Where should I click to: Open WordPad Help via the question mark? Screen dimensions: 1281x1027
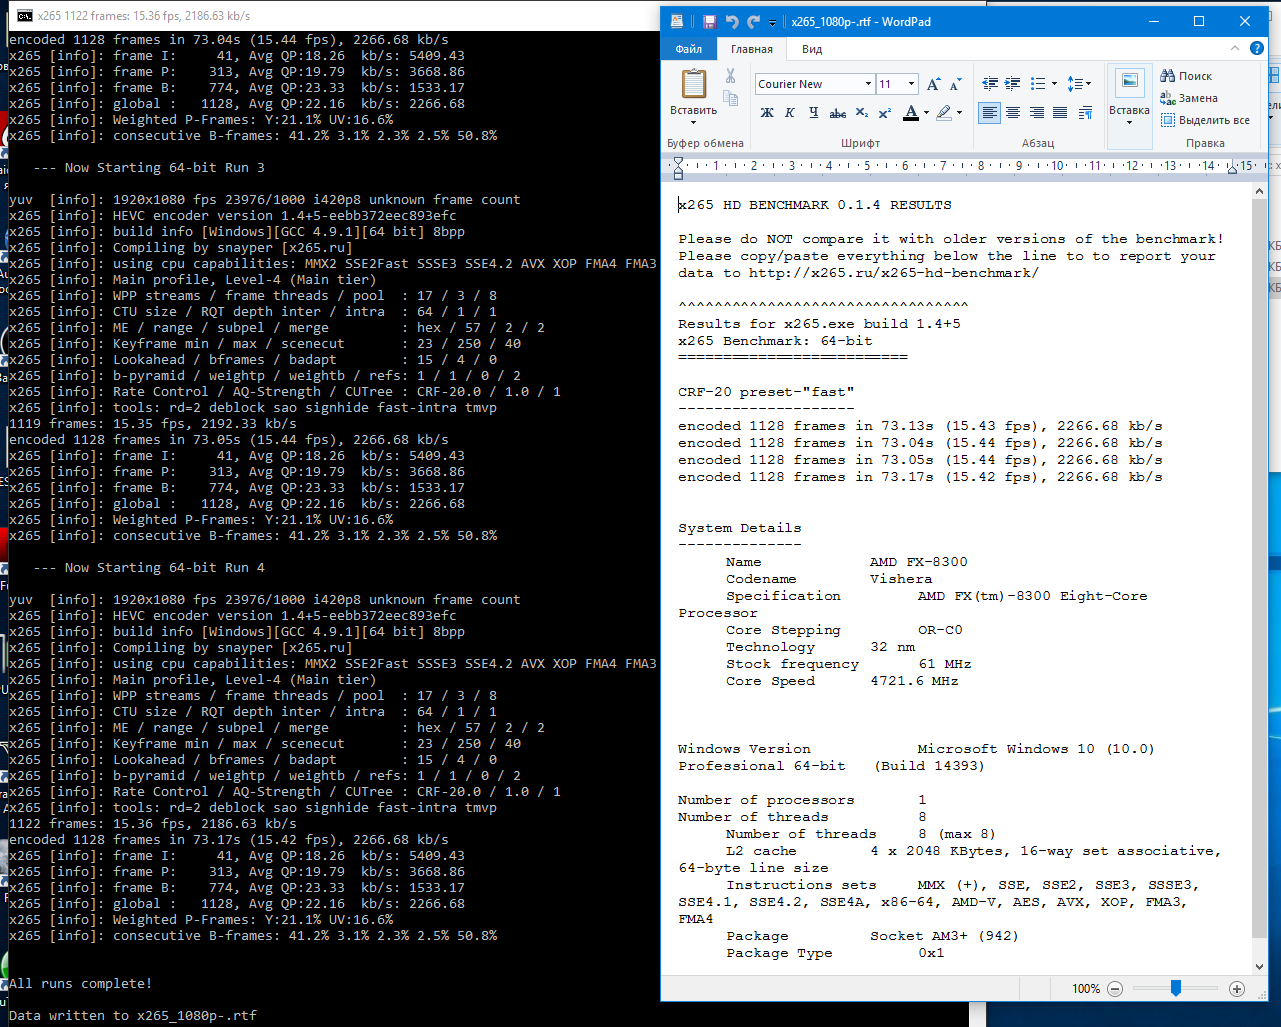(x=1257, y=48)
